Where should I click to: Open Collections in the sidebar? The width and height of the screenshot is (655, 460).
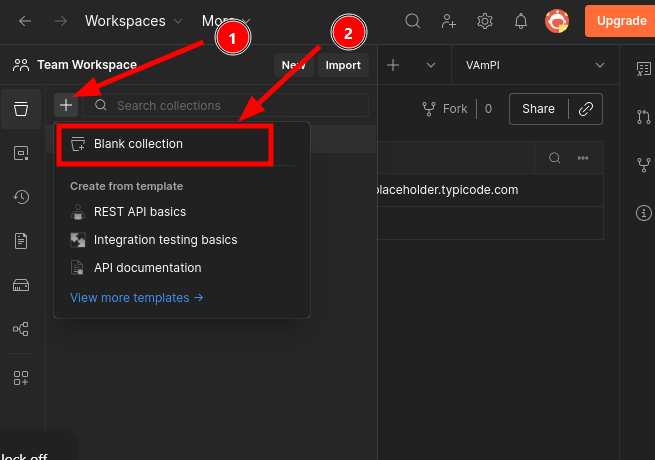click(x=21, y=109)
